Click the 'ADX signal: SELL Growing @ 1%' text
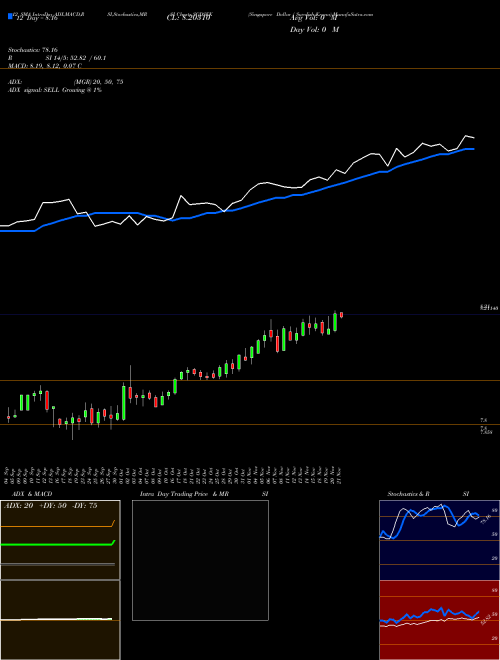The image size is (500, 660). [x=55, y=90]
